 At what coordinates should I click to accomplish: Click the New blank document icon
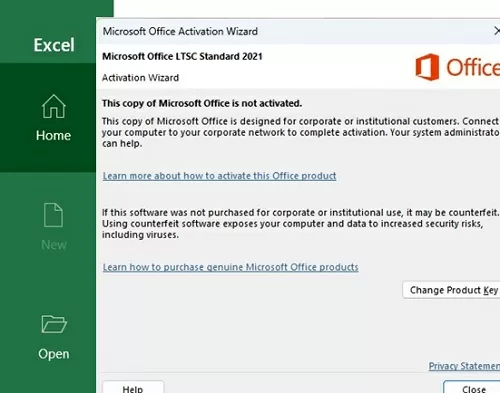[53, 215]
